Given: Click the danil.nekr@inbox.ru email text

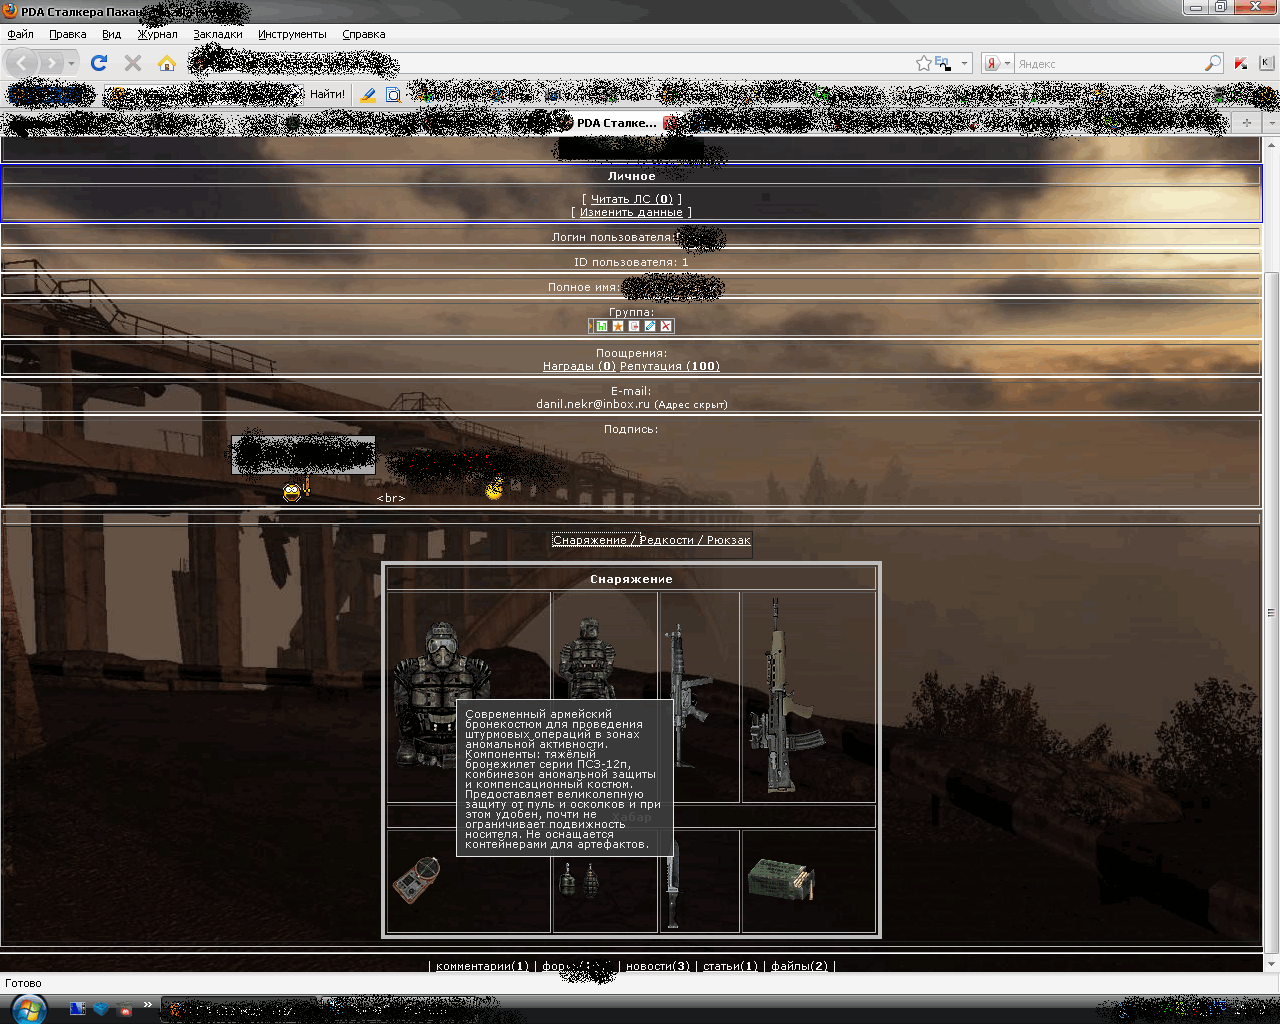Looking at the screenshot, I should [593, 404].
